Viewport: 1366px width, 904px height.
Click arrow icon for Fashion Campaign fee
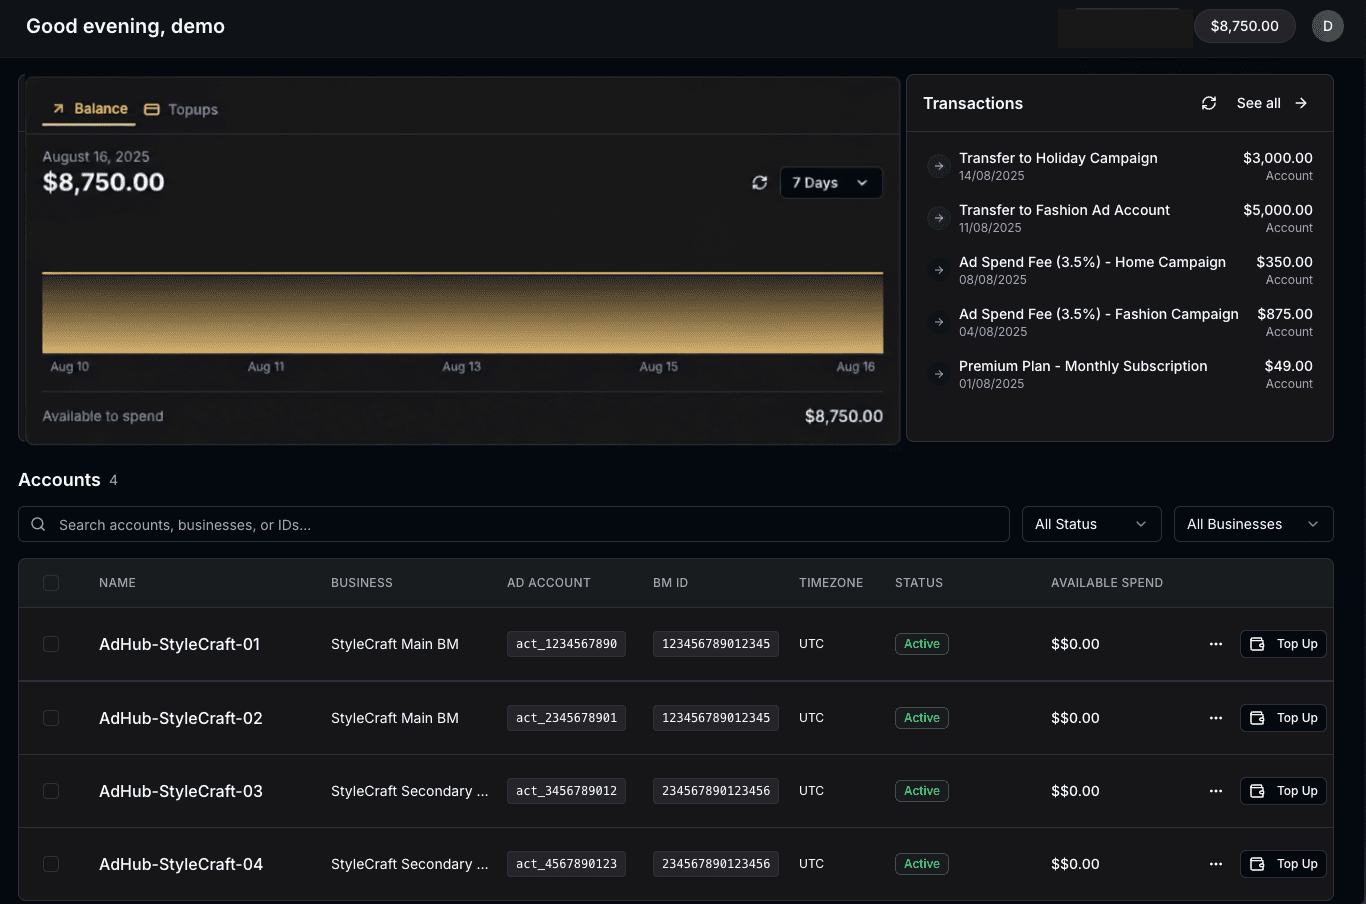[938, 322]
